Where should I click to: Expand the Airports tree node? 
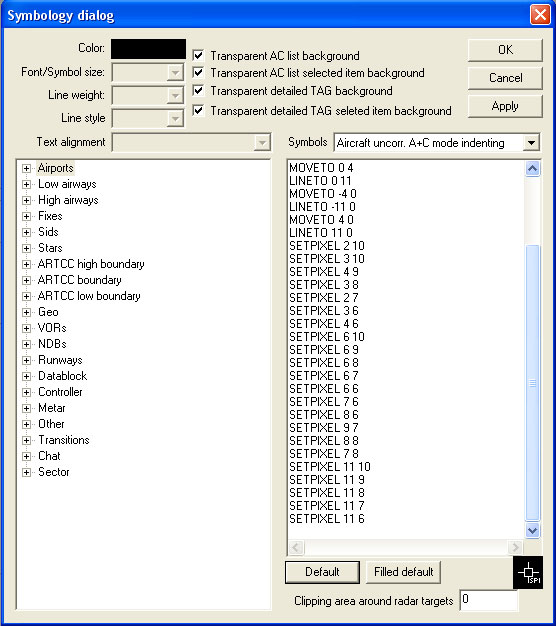click(x=26, y=168)
